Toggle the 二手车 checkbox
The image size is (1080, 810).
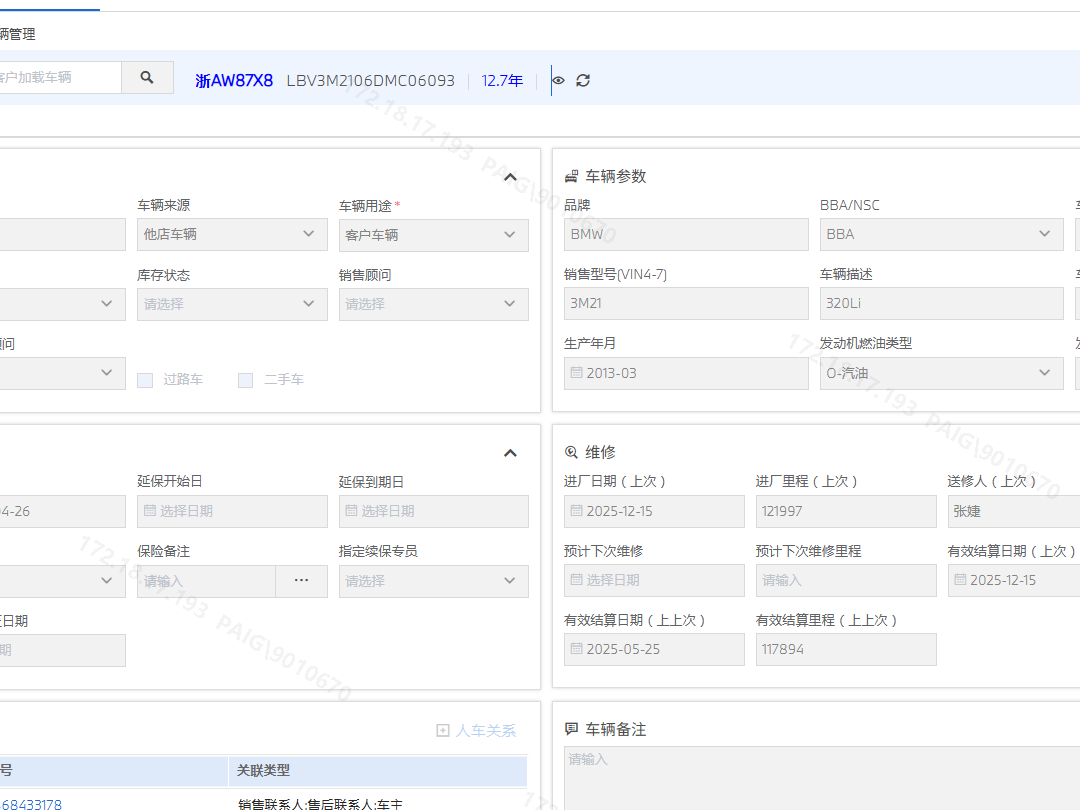(x=245, y=380)
